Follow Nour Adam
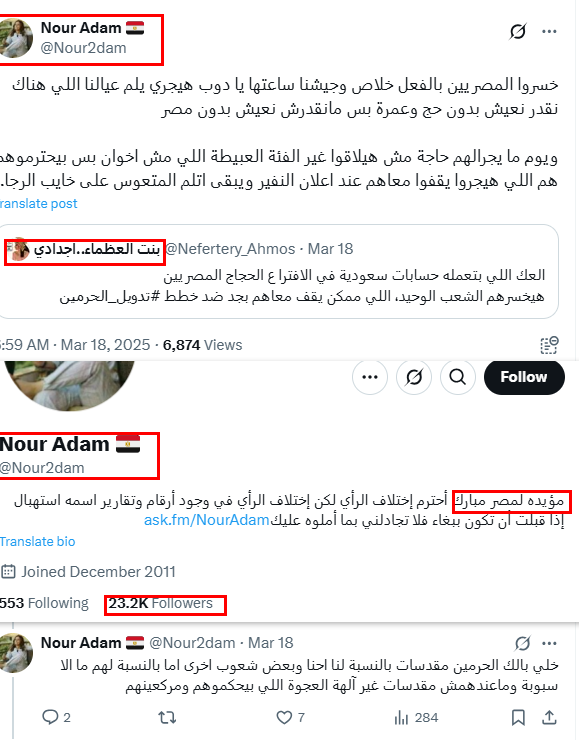Screen dimensions: 579x740 click(x=524, y=377)
